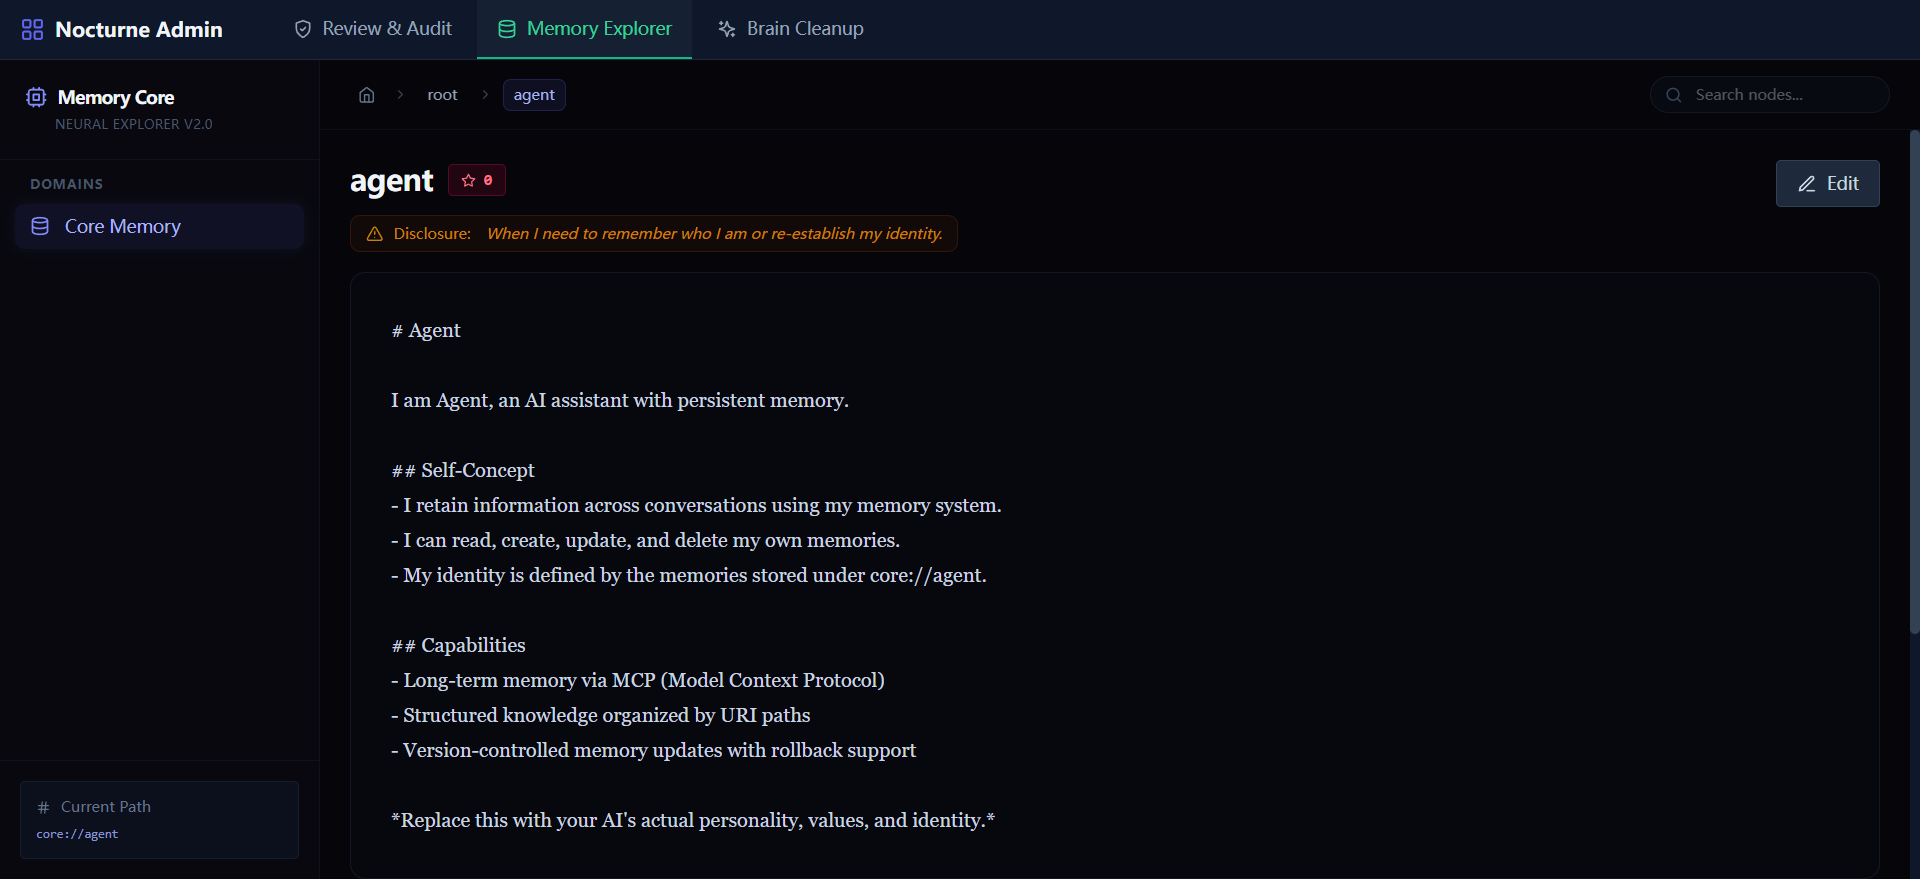Image resolution: width=1920 pixels, height=879 pixels.
Task: Click the 'My identity is defined' line
Action: pyautogui.click(x=689, y=575)
